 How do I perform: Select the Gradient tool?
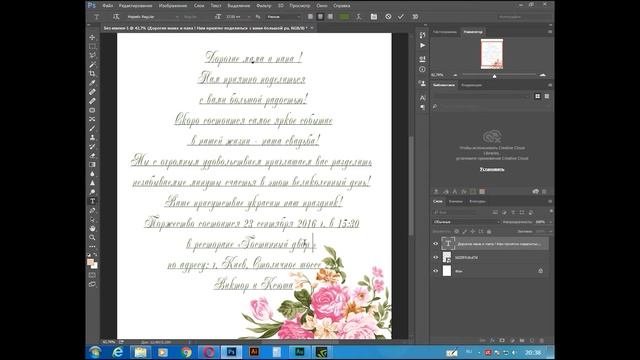click(92, 164)
